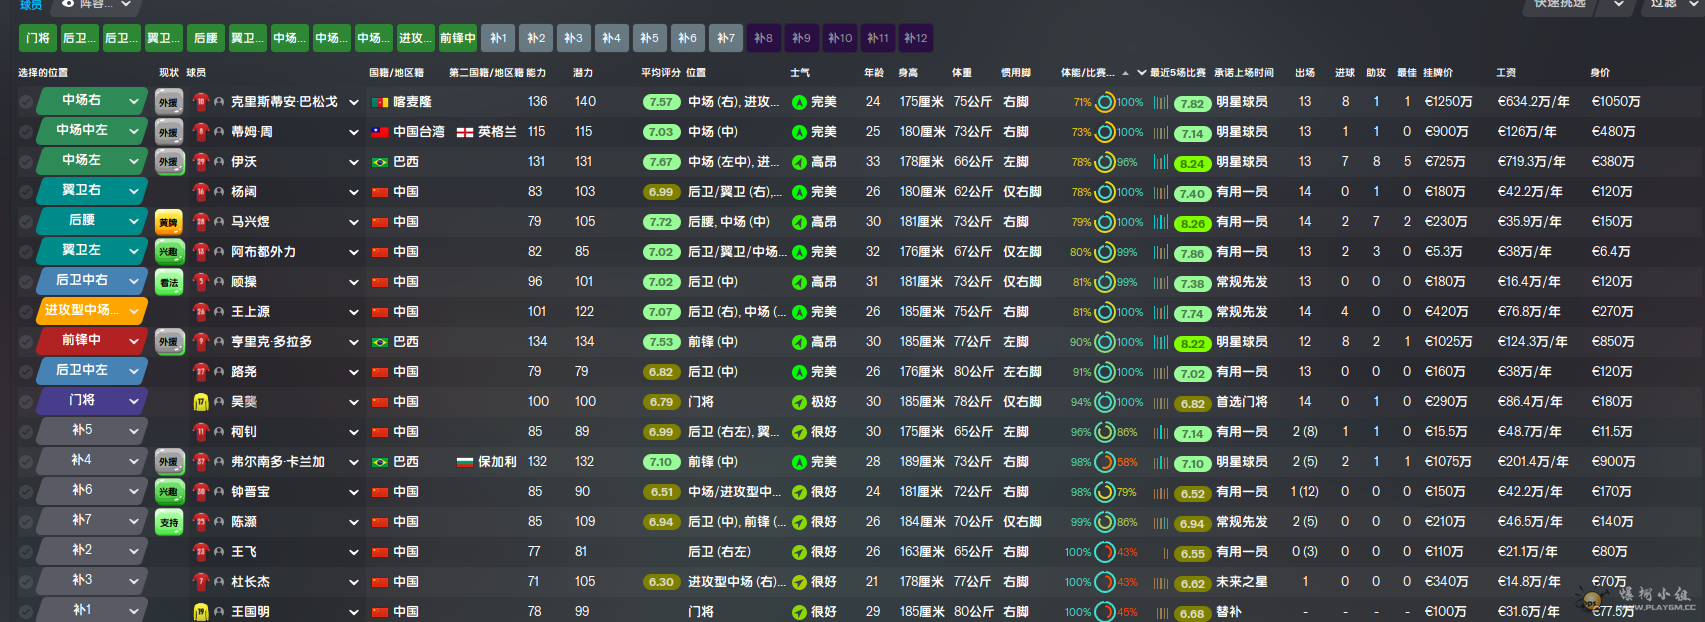The image size is (1705, 622).
Task: Open player 弗尔南多·卡兰加 by name
Action: click(277, 462)
